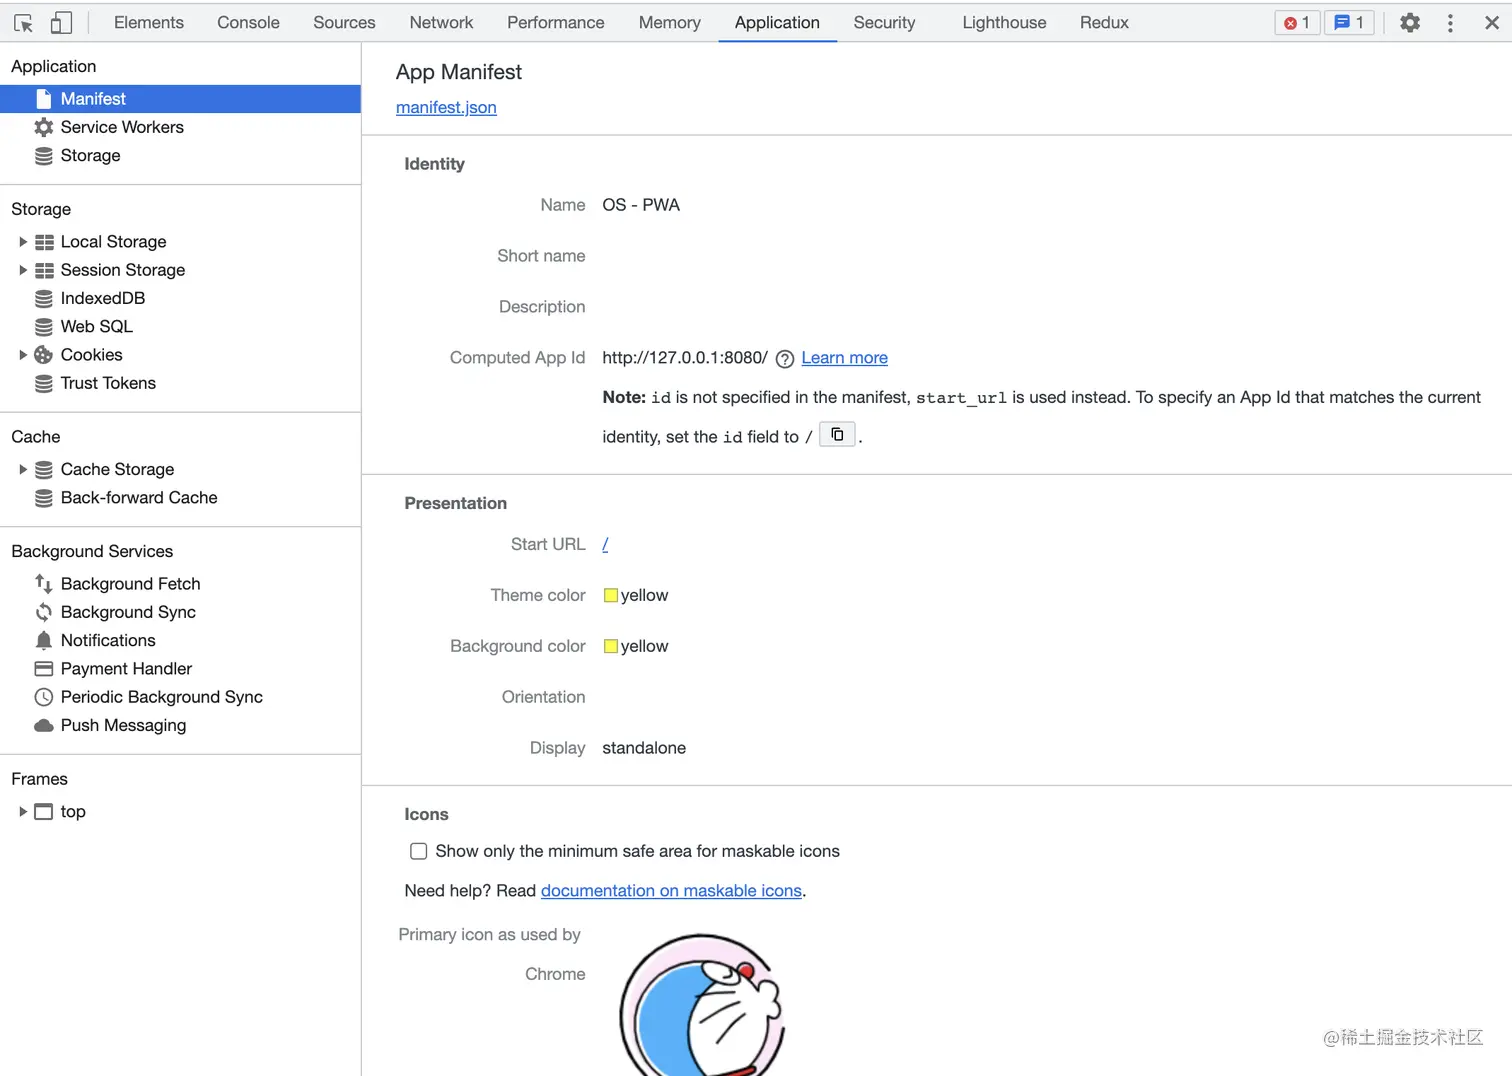Click the Service Workers gear icon

click(44, 127)
